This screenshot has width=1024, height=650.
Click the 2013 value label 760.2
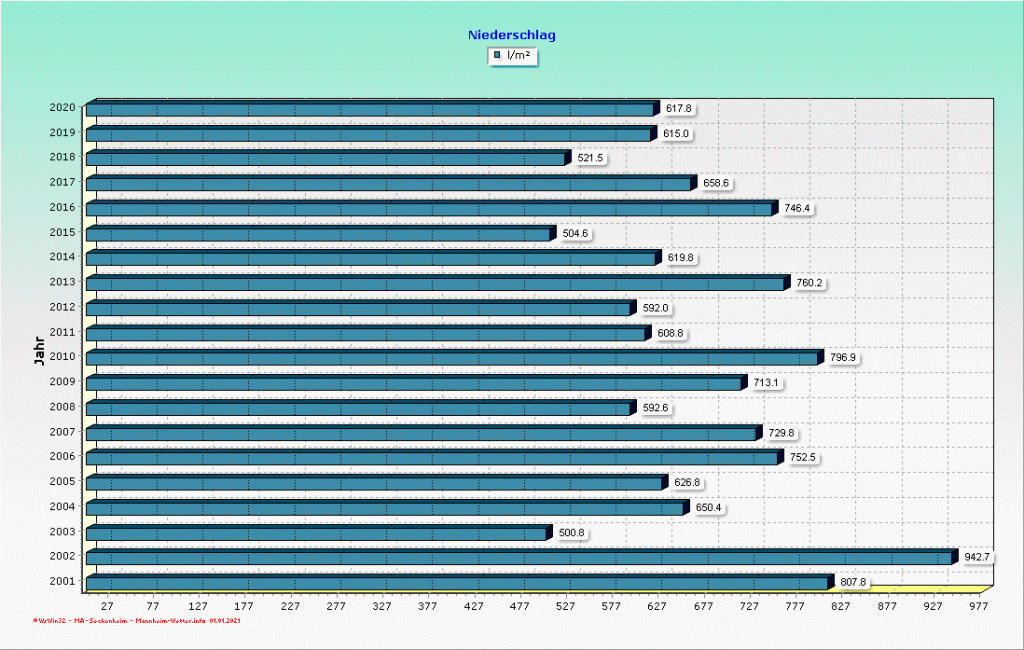[809, 283]
